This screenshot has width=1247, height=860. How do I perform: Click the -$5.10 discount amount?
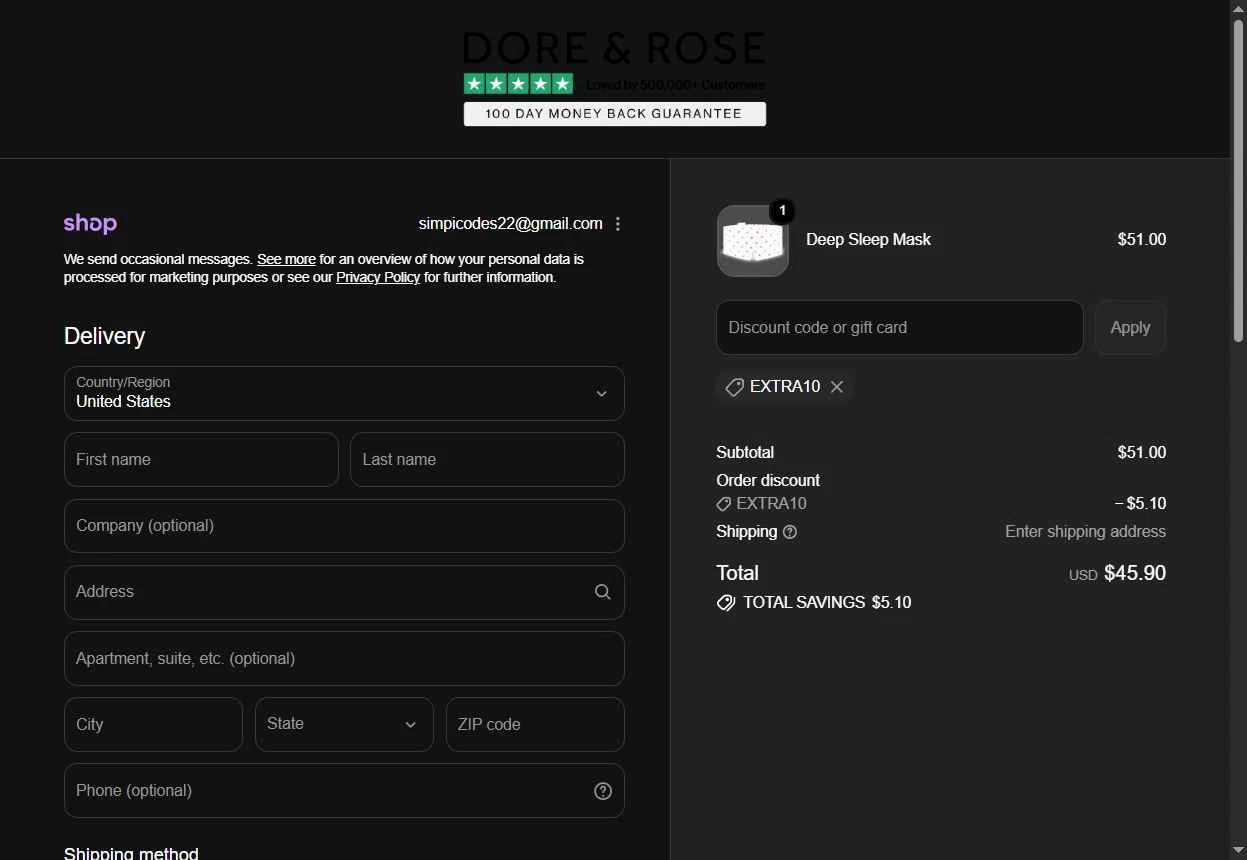pyautogui.click(x=1140, y=504)
